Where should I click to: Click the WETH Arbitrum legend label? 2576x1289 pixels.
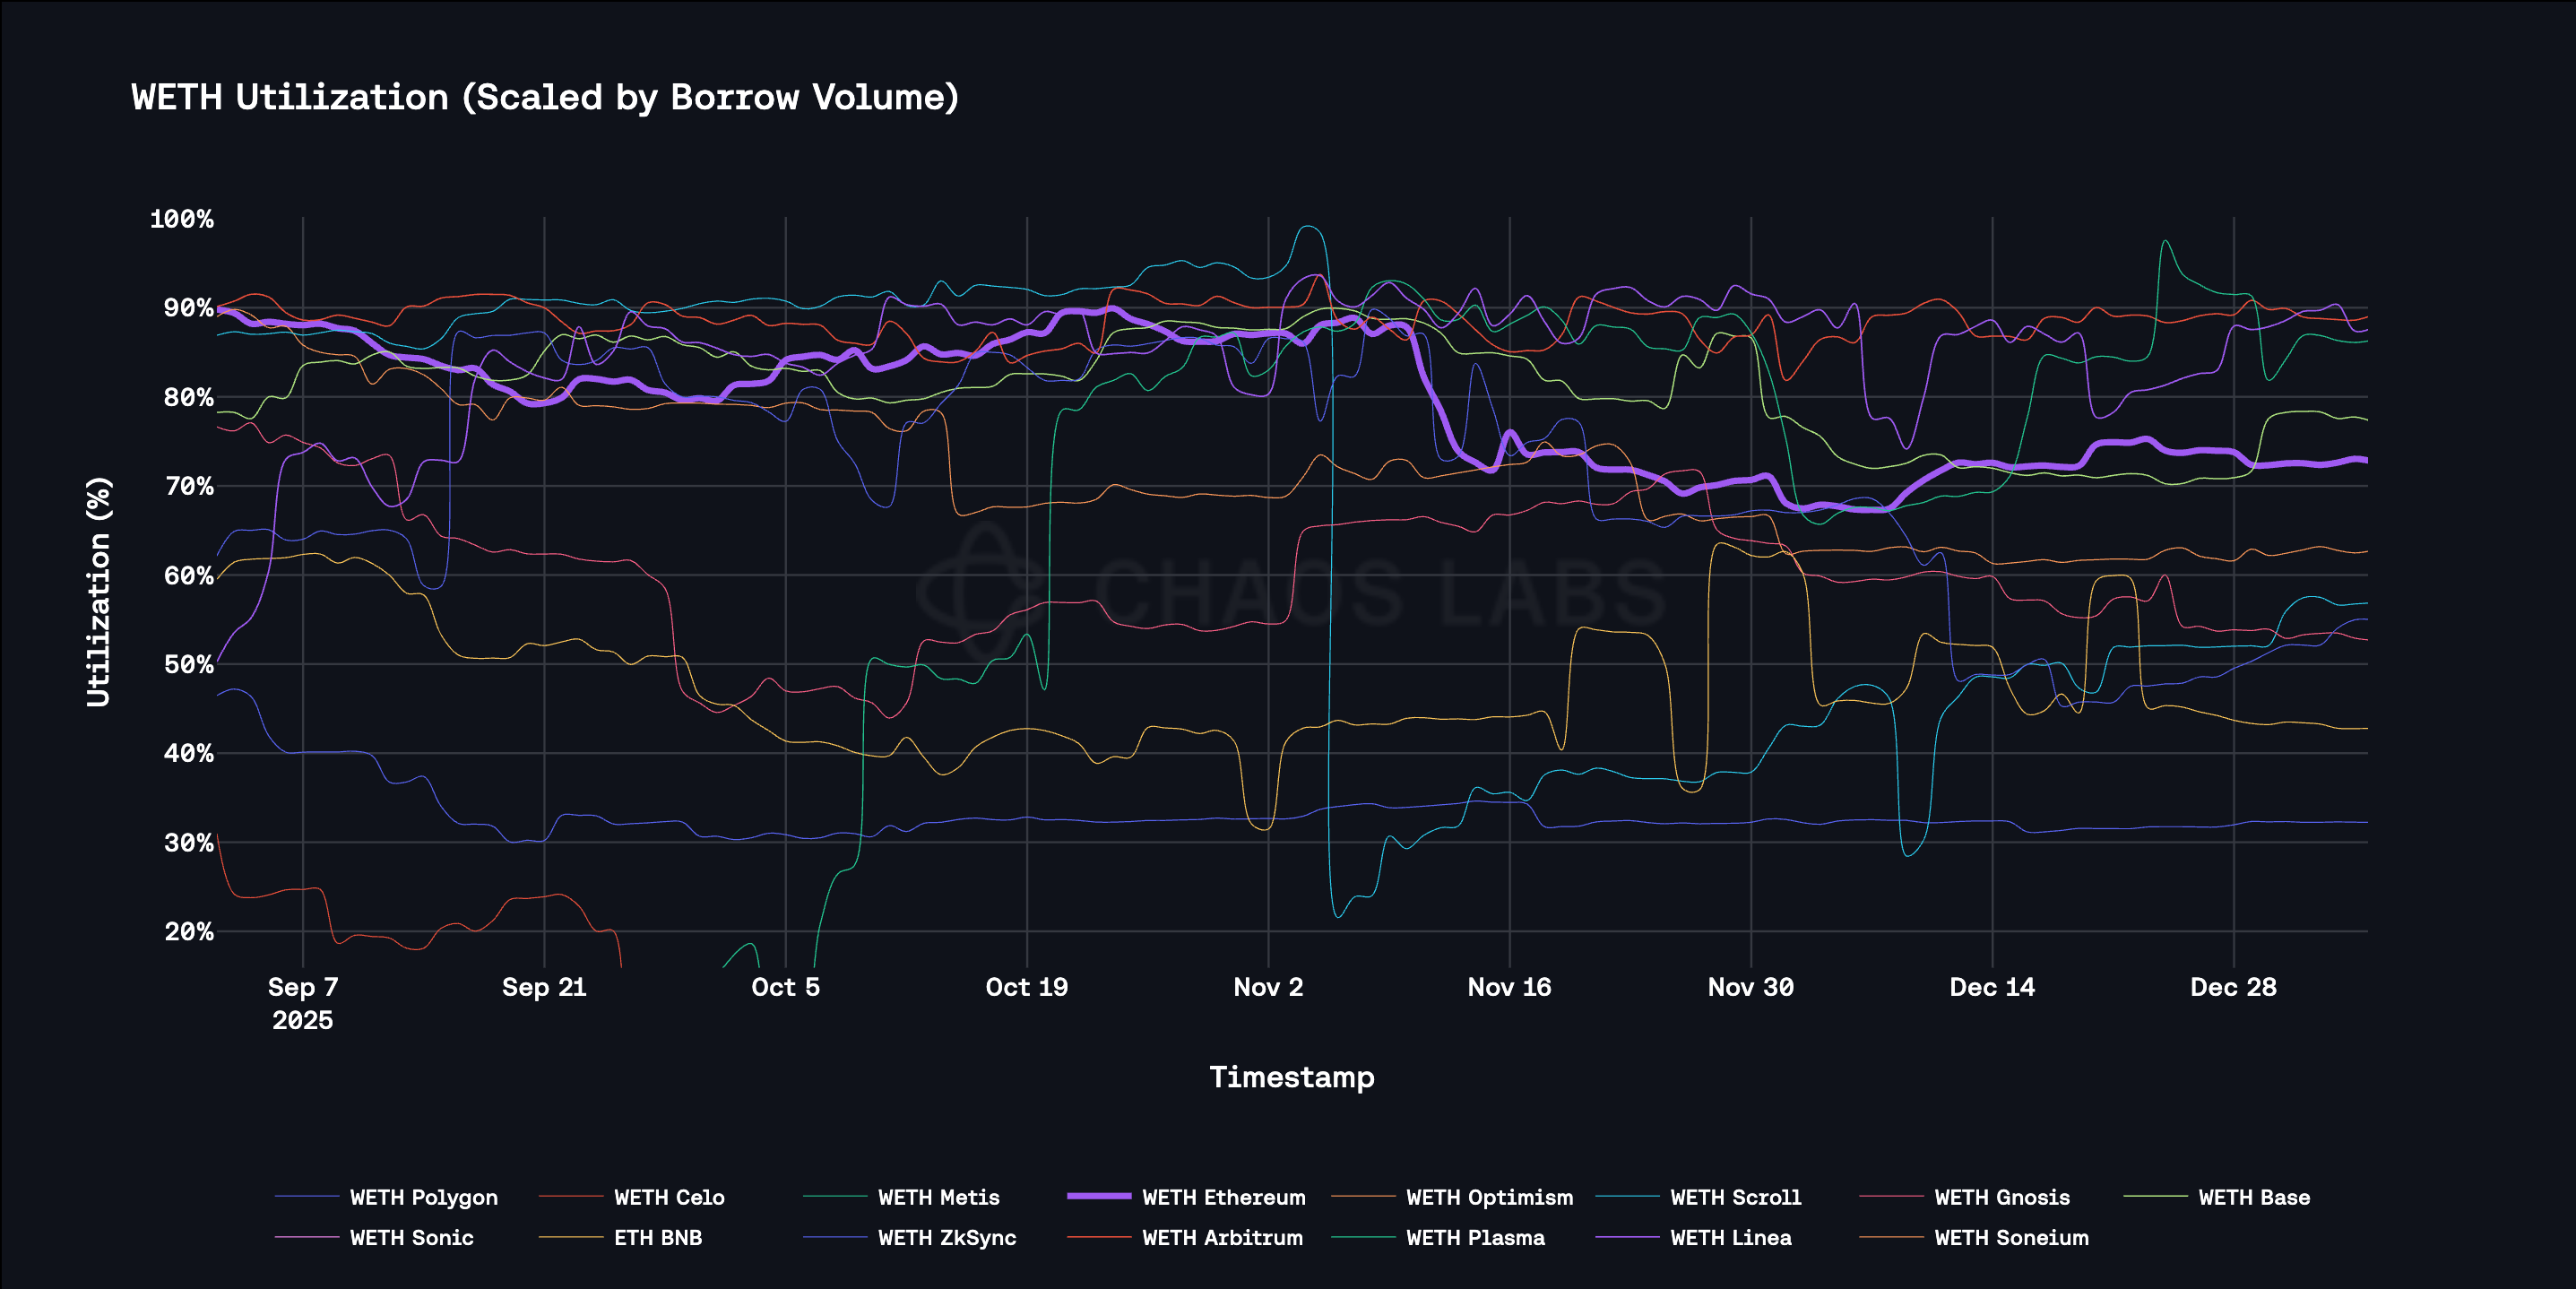(x=1222, y=1237)
